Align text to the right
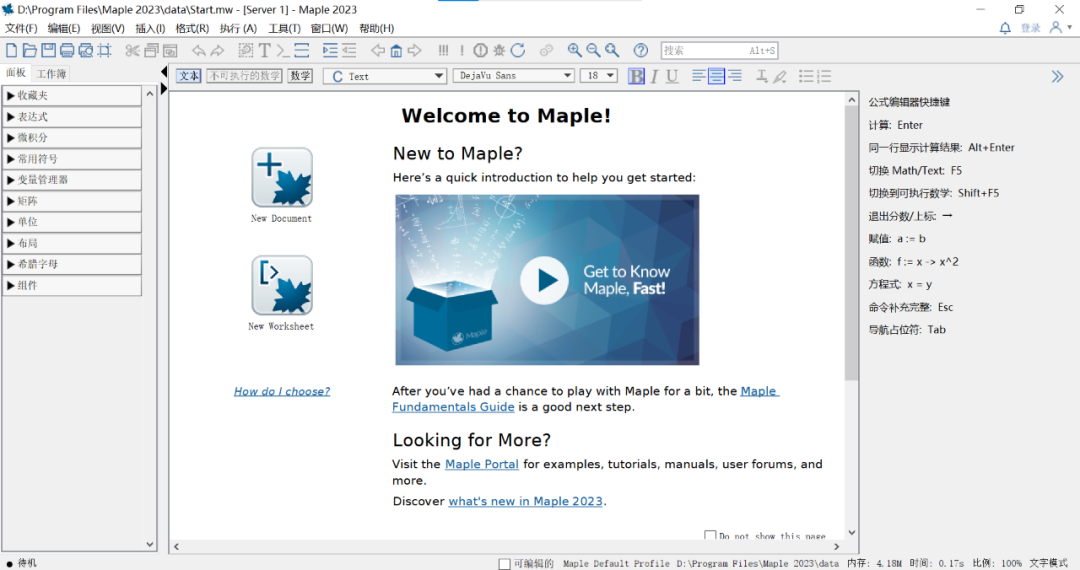 point(735,76)
